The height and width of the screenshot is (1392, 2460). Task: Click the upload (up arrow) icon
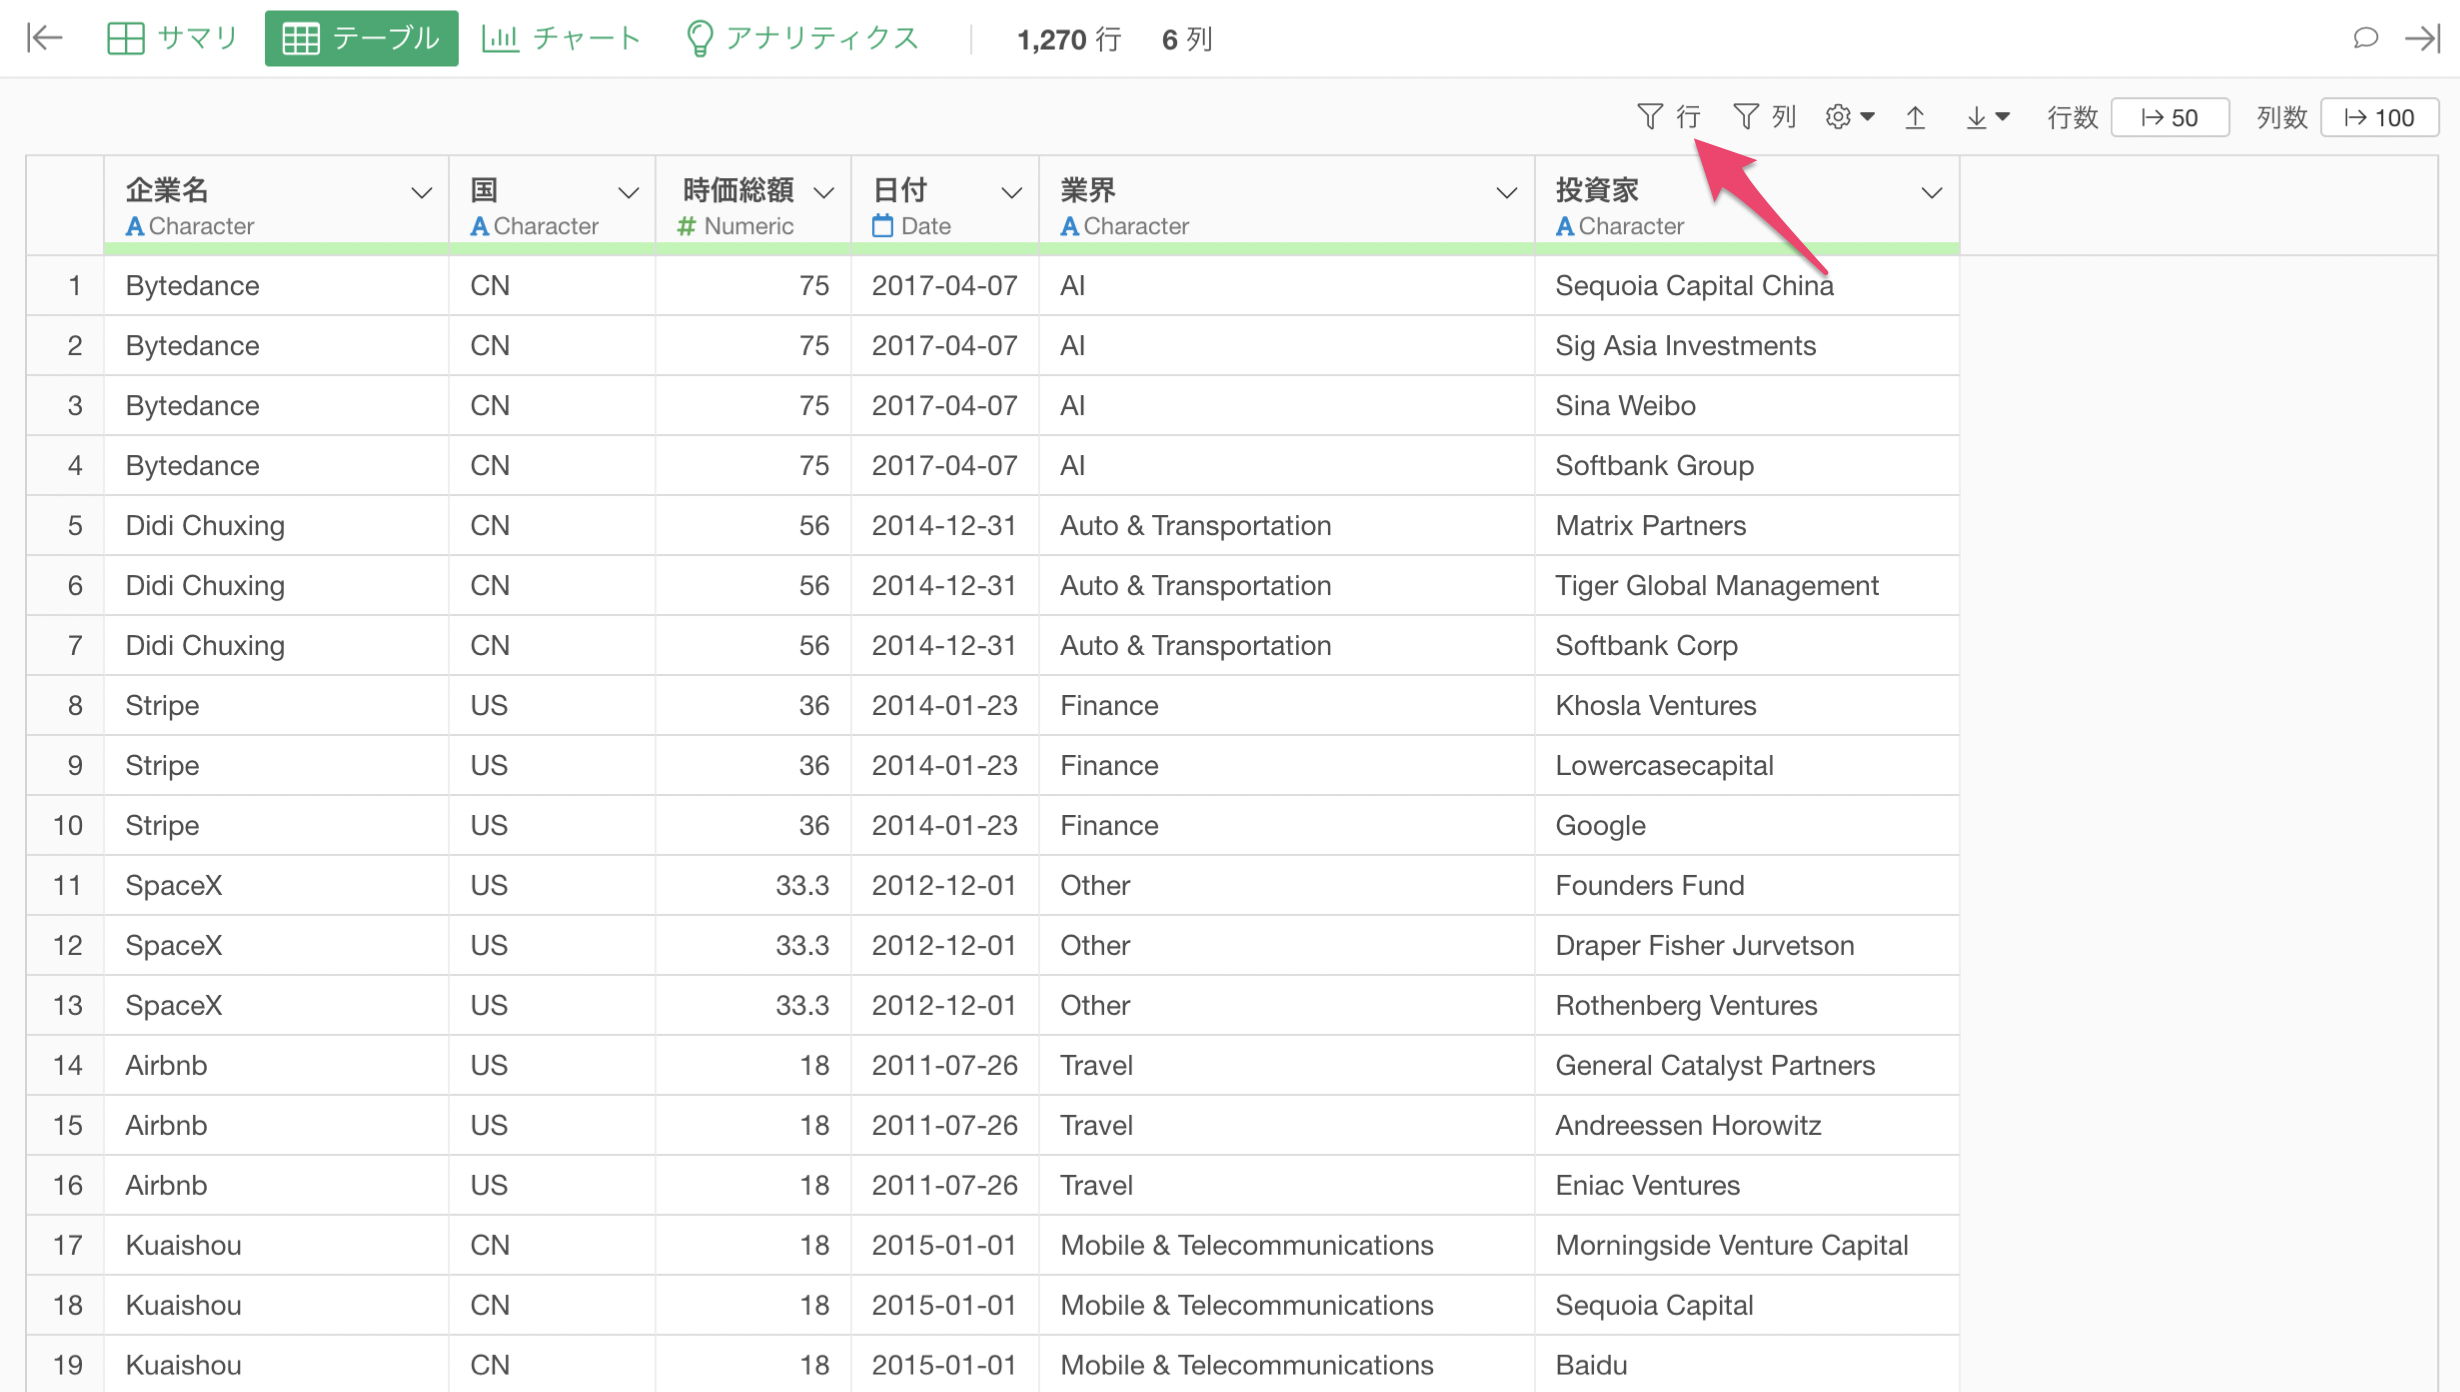tap(1915, 117)
